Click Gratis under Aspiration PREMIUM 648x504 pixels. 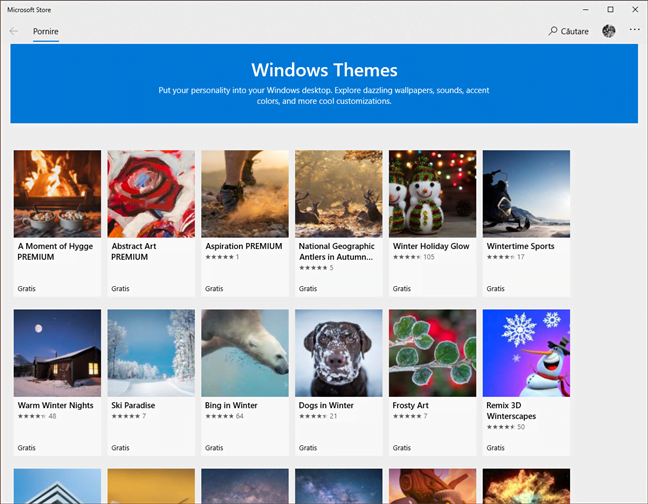point(214,289)
